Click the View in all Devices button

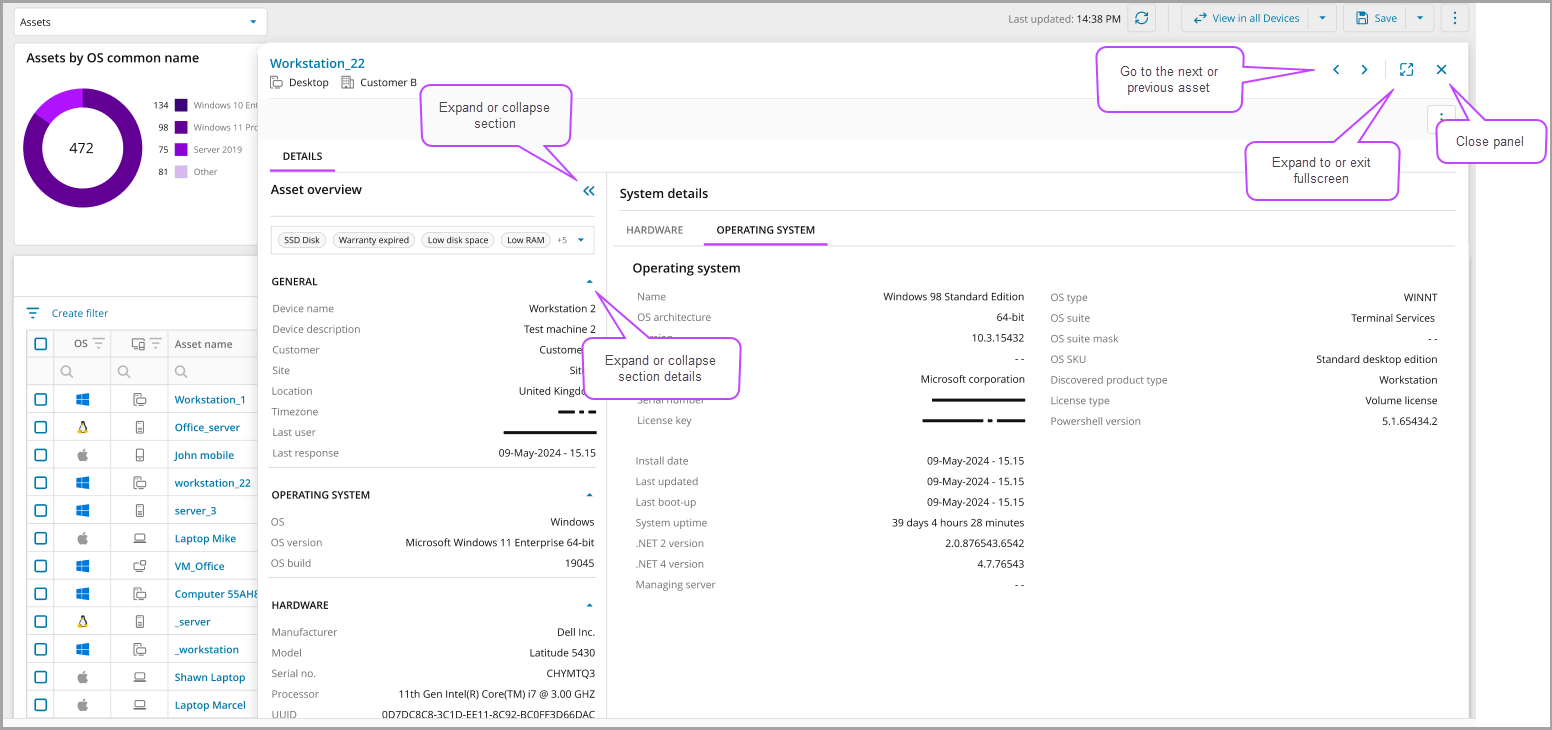(1246, 18)
